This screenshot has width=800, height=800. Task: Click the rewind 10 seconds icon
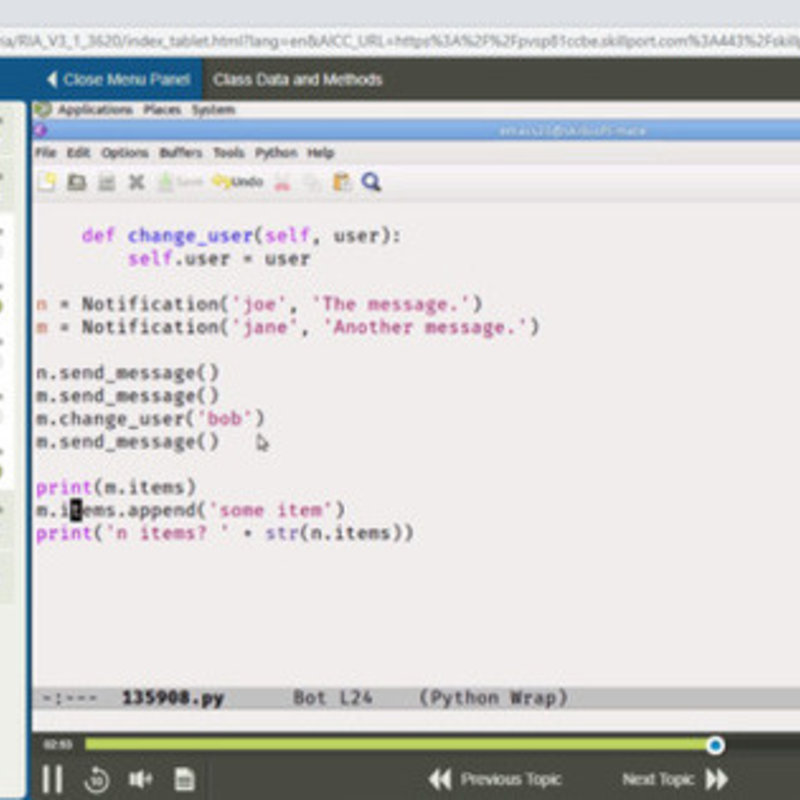(96, 780)
